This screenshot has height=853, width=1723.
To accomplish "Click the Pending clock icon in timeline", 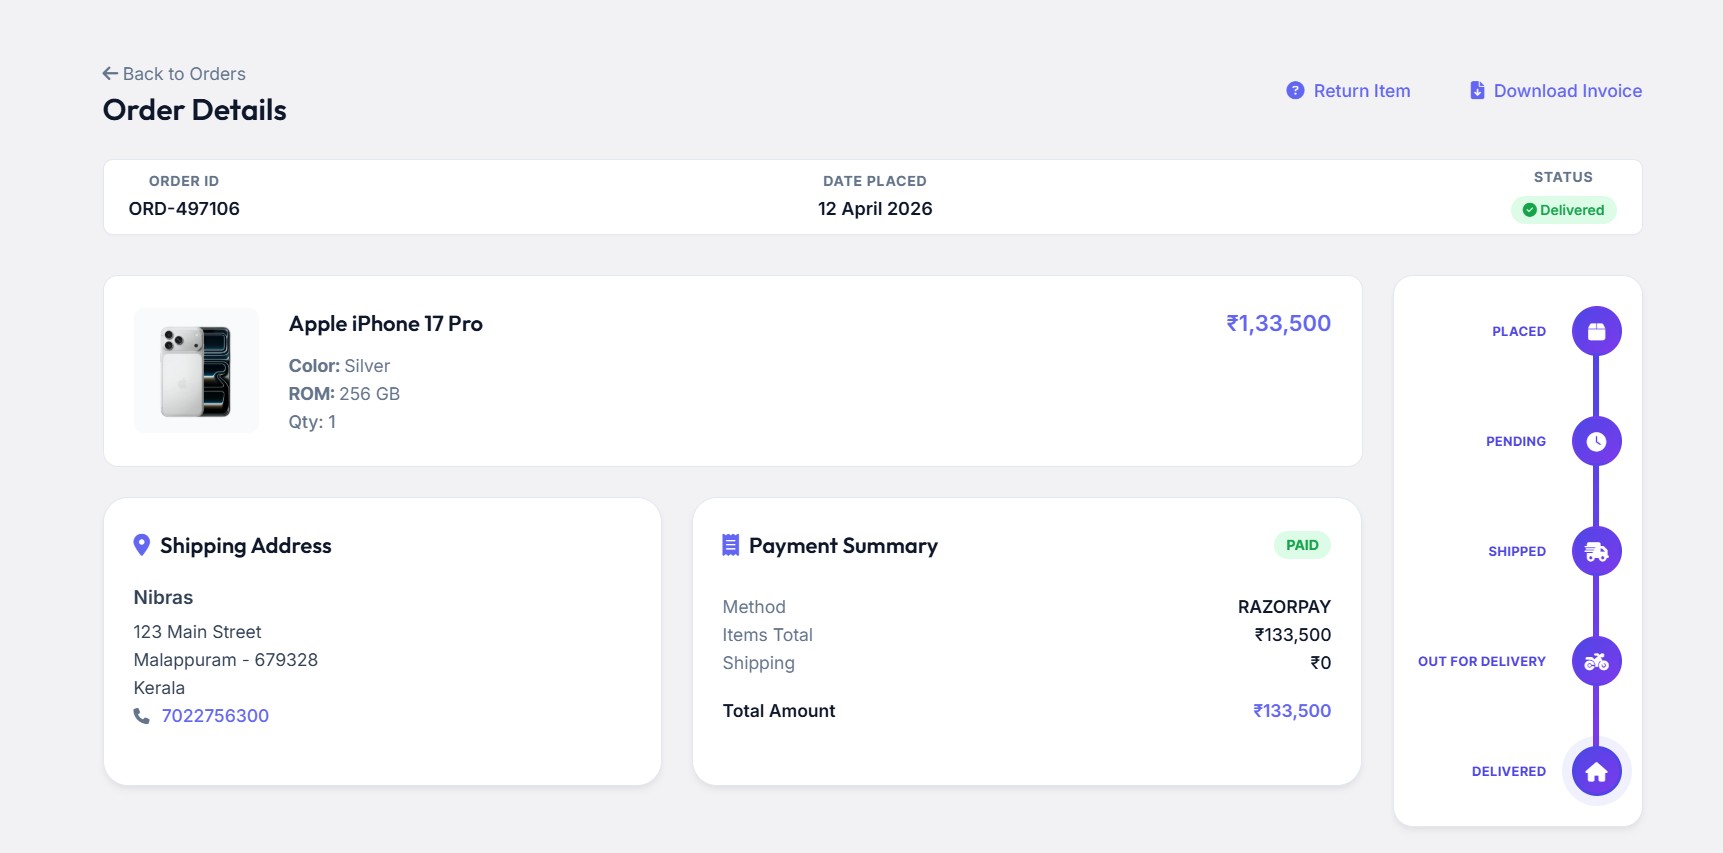I will pos(1596,440).
